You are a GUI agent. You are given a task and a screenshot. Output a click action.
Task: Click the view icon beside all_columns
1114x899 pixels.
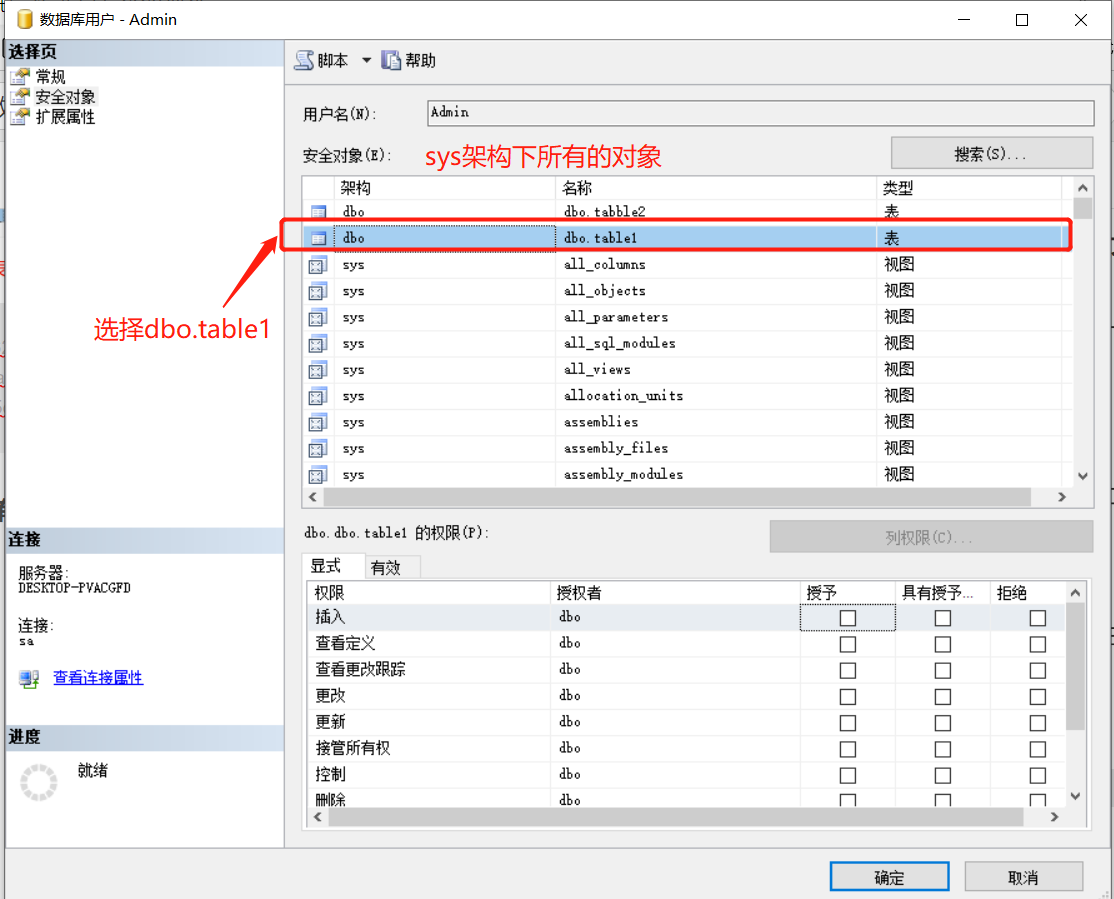316,264
